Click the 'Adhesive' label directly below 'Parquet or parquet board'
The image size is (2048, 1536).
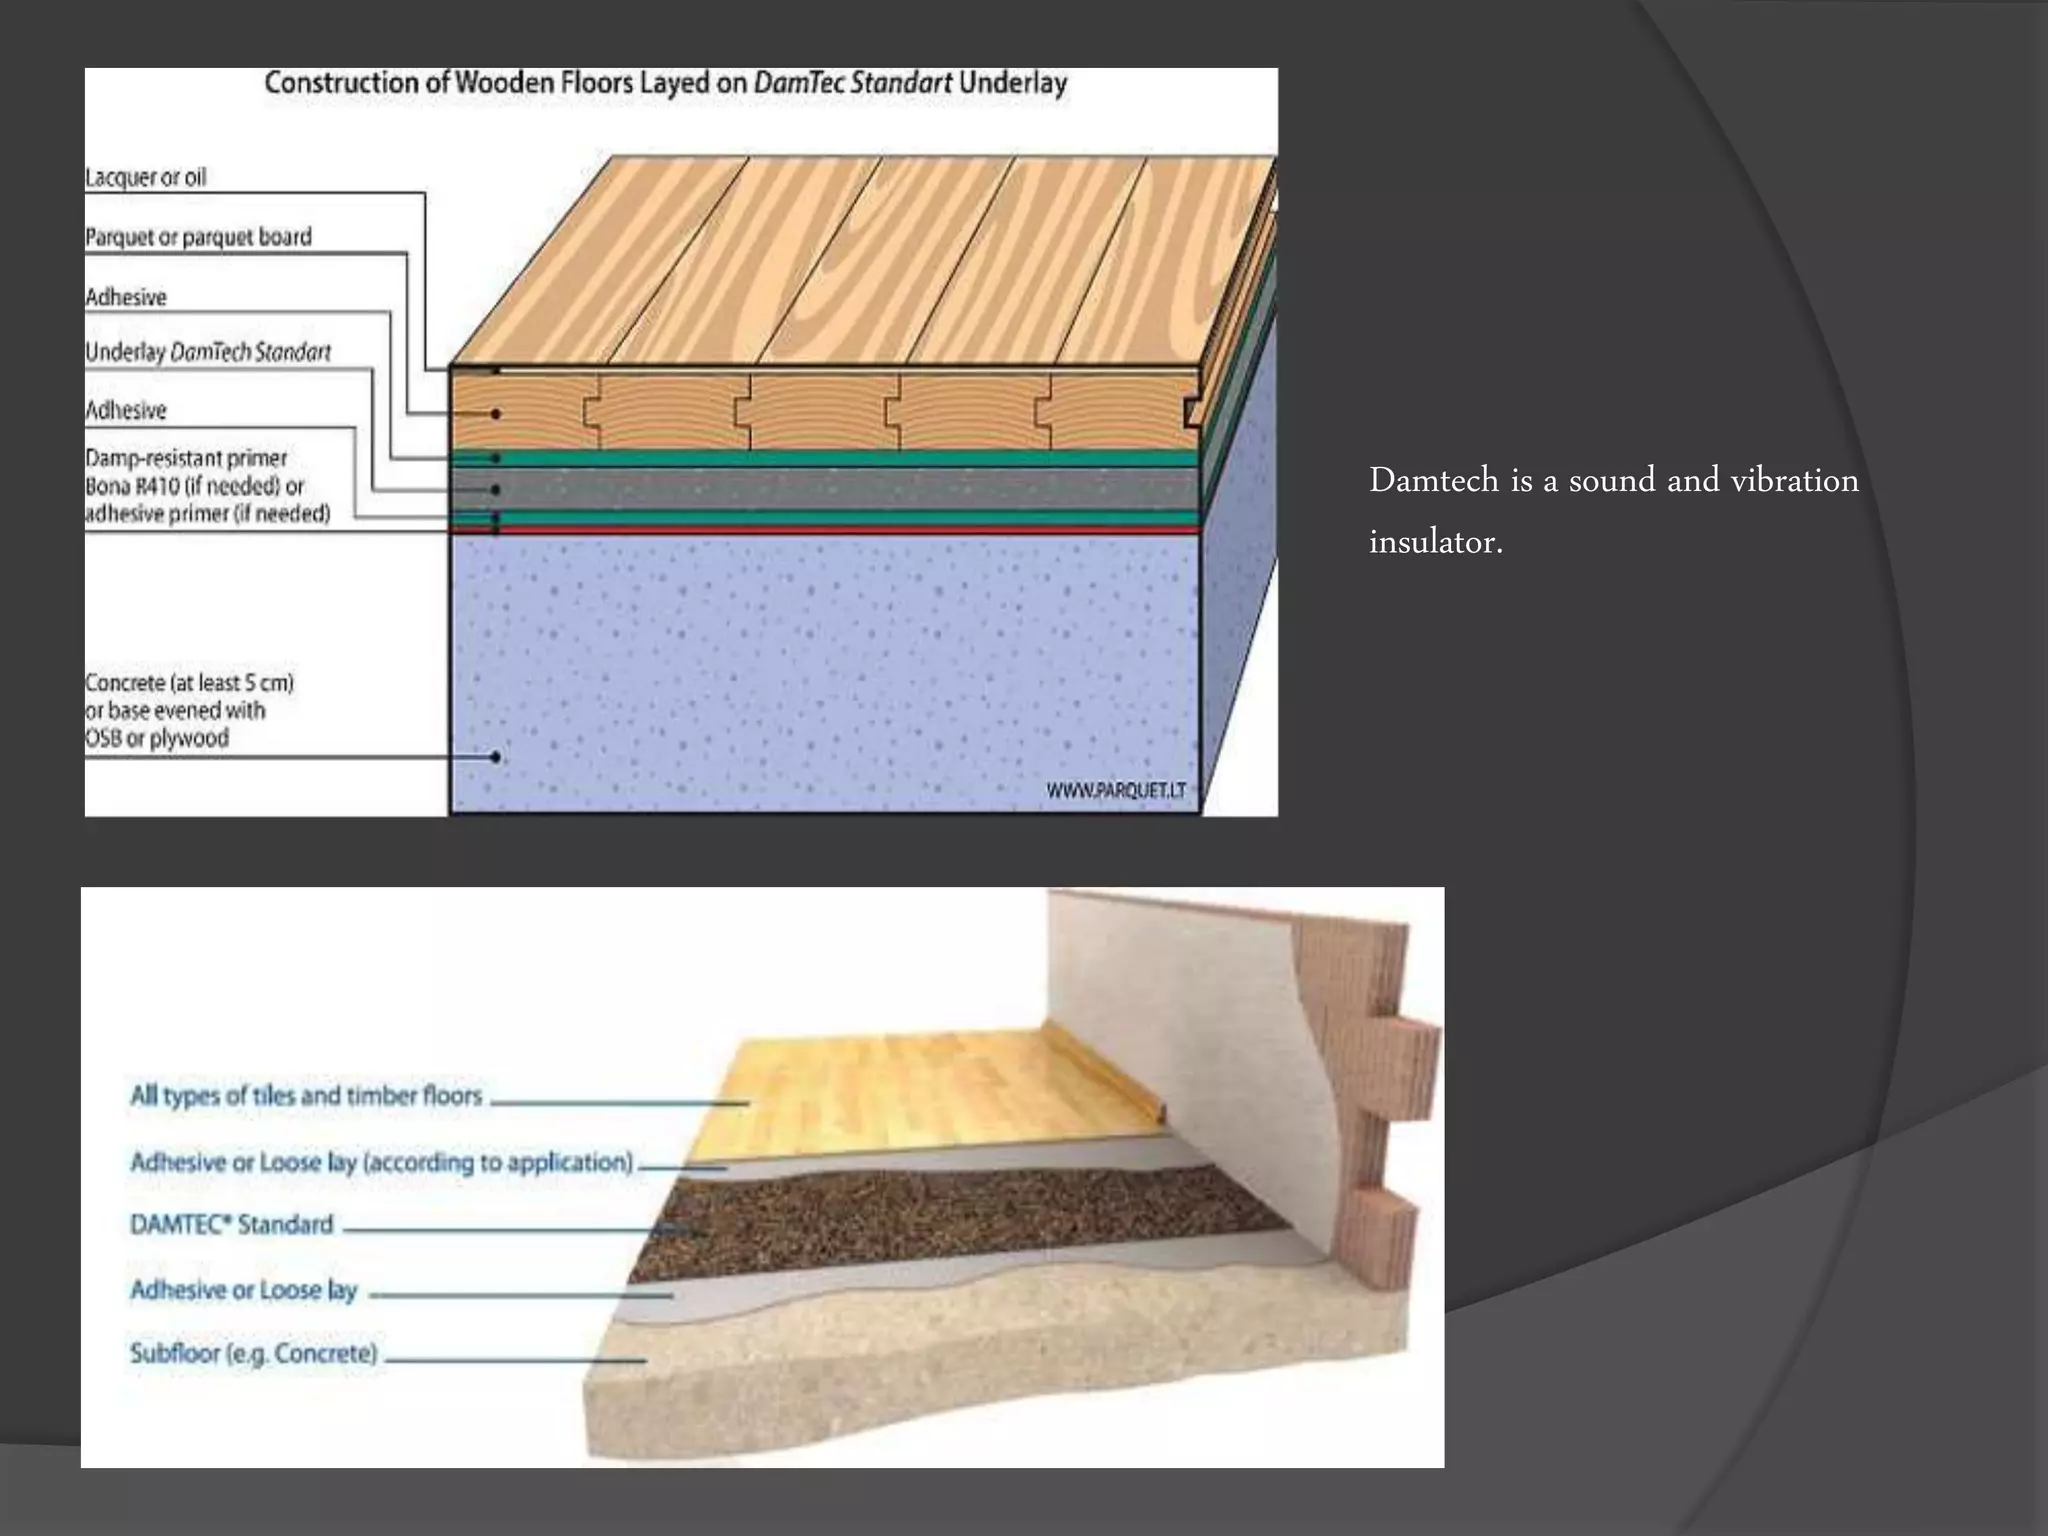pyautogui.click(x=126, y=297)
